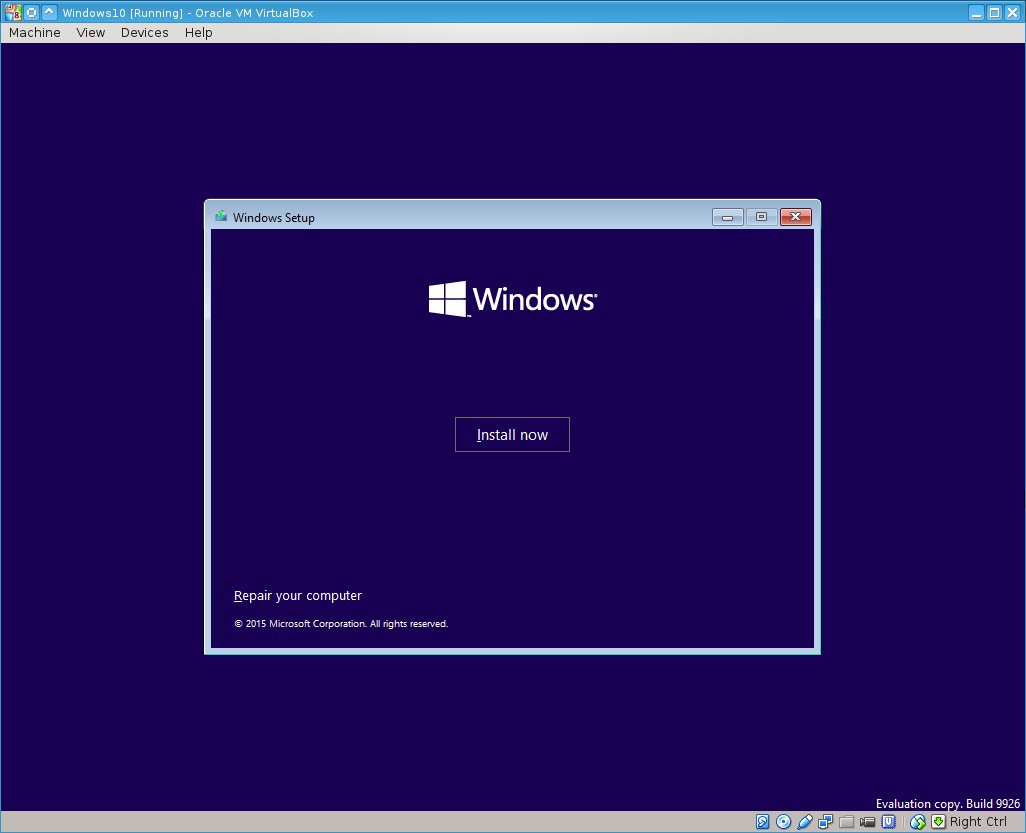Viewport: 1026px width, 833px height.
Task: Click the optical disk indicator icon
Action: click(x=783, y=822)
